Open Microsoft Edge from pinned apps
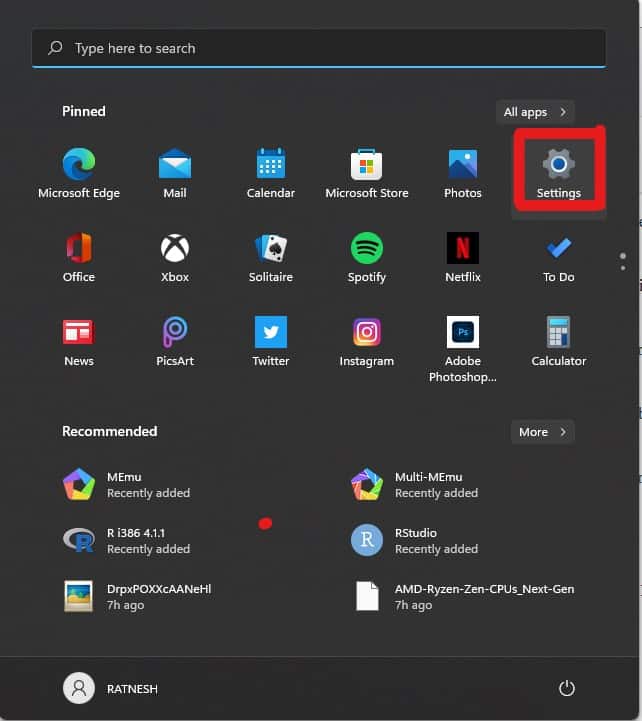The height and width of the screenshot is (721, 642). coord(79,173)
